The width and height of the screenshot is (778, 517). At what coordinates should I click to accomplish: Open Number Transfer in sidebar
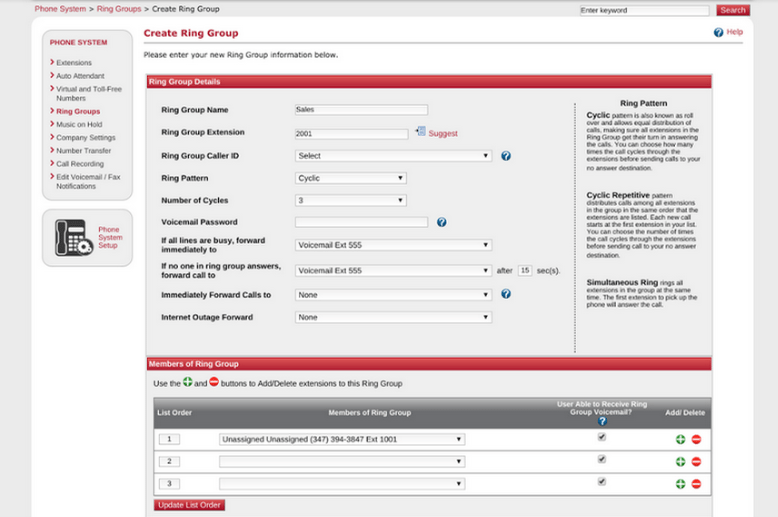[x=83, y=151]
